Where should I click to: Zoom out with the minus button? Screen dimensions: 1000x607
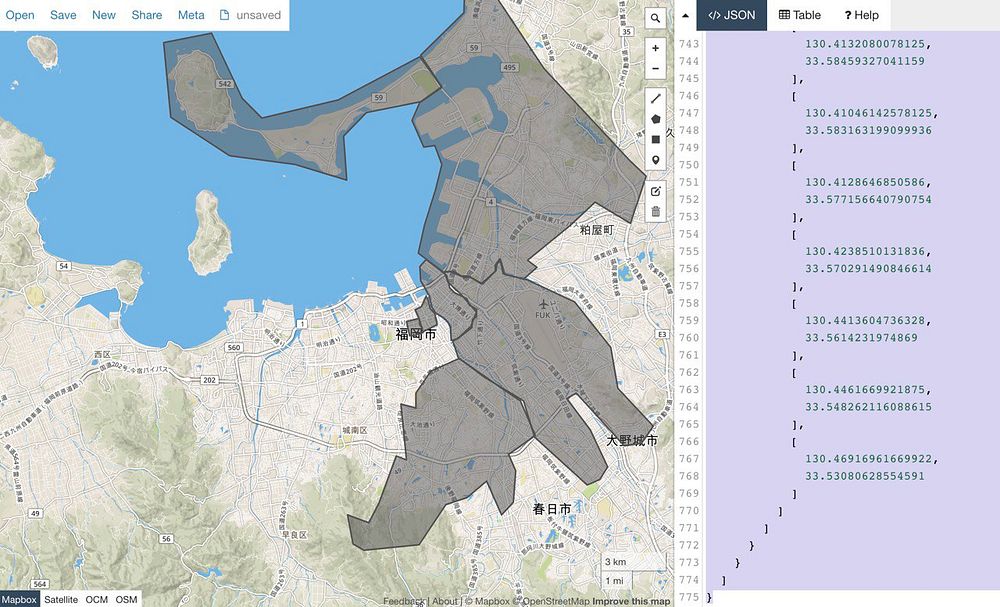click(x=655, y=69)
